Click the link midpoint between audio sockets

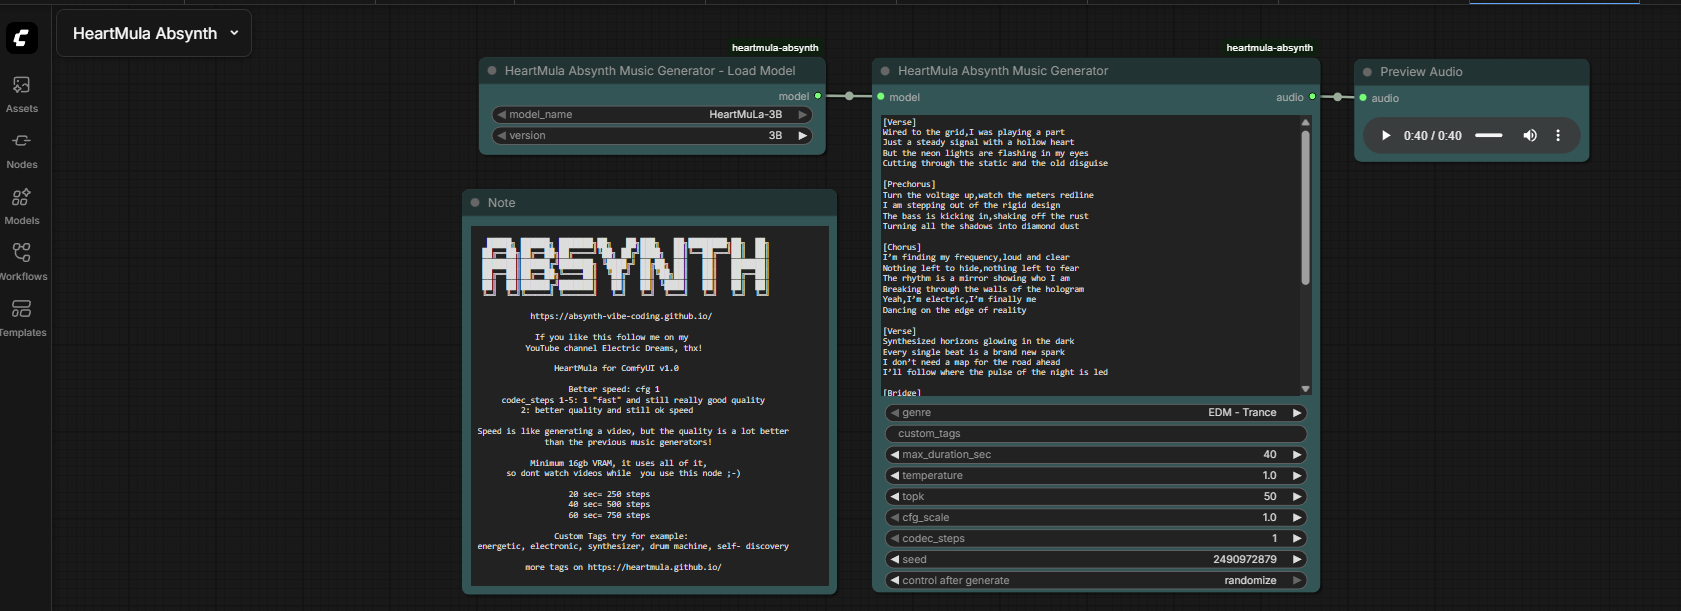(x=1338, y=97)
